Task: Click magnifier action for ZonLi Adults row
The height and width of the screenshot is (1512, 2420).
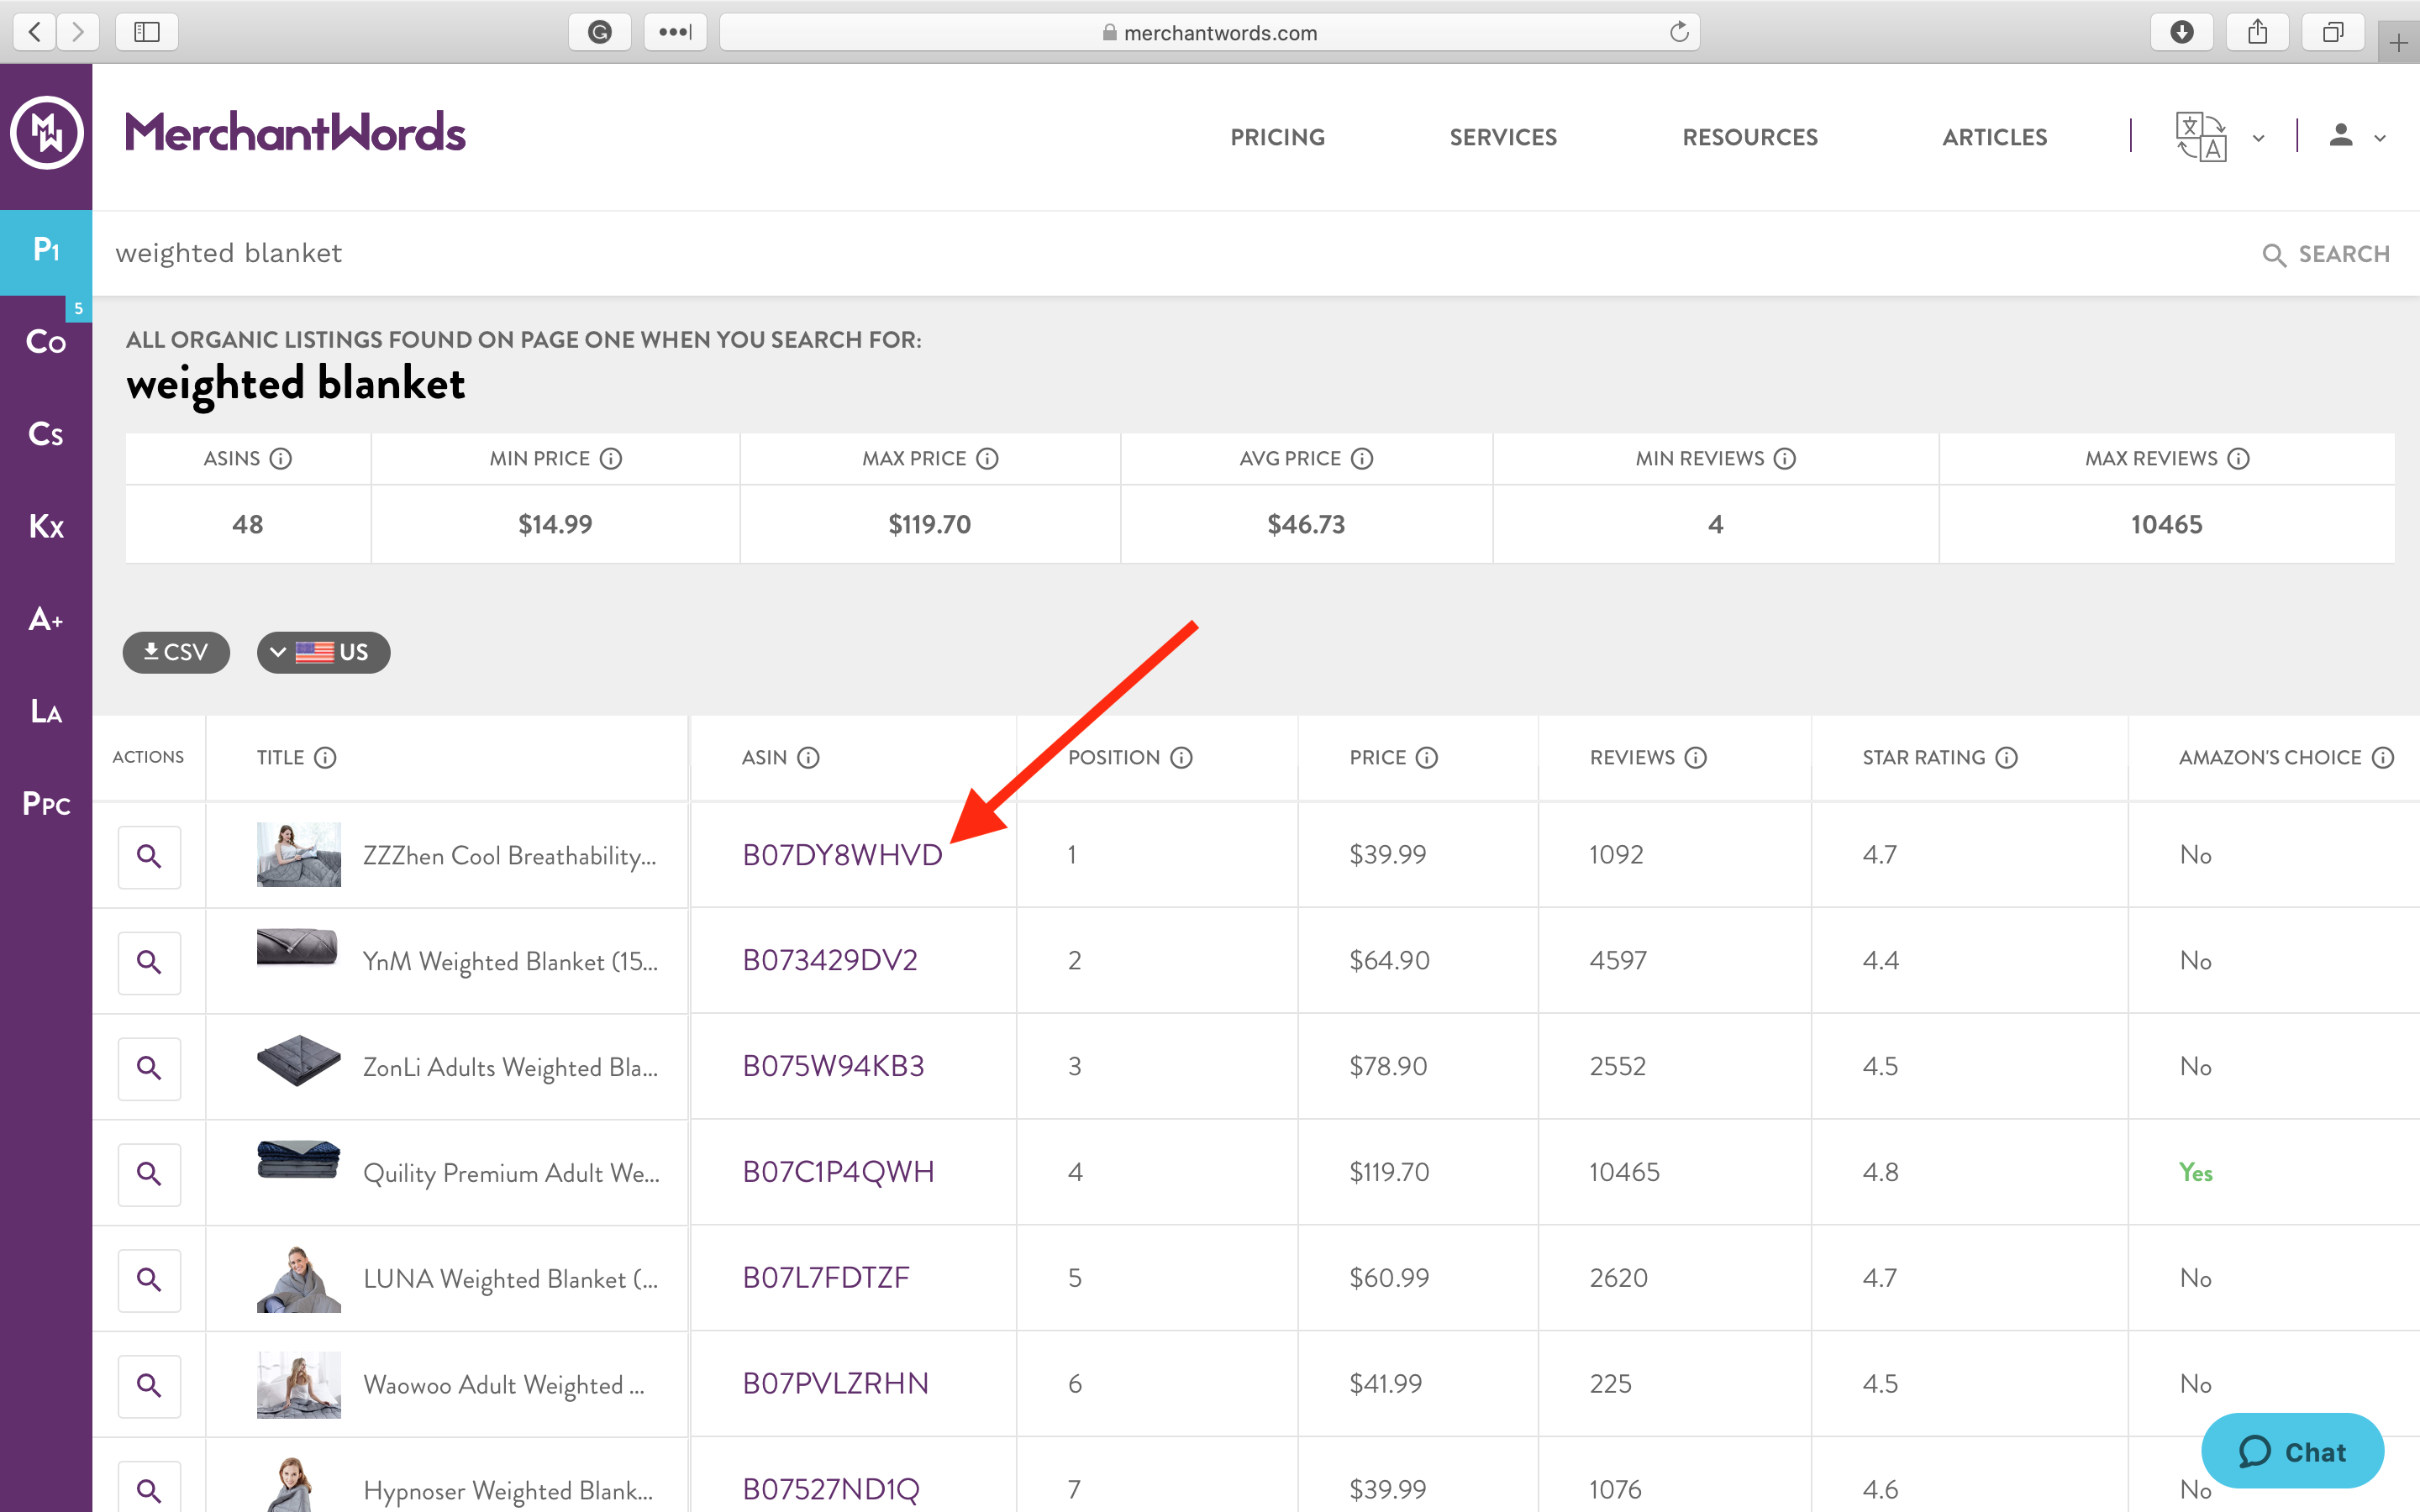Action: tap(149, 1068)
